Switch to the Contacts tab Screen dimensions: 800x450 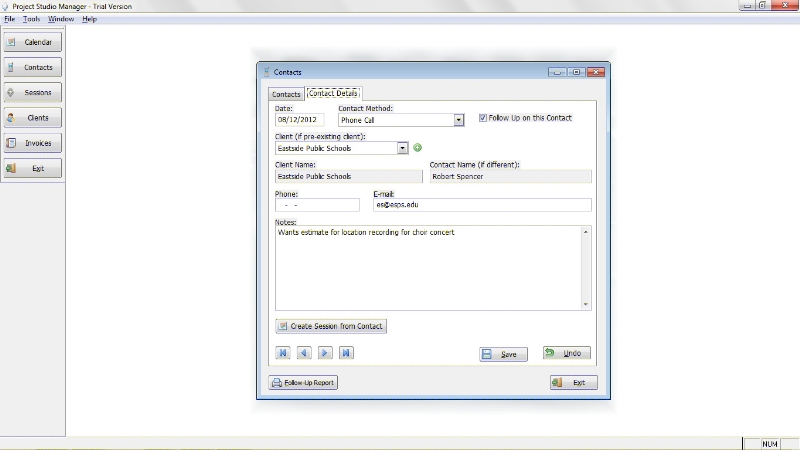tap(287, 94)
